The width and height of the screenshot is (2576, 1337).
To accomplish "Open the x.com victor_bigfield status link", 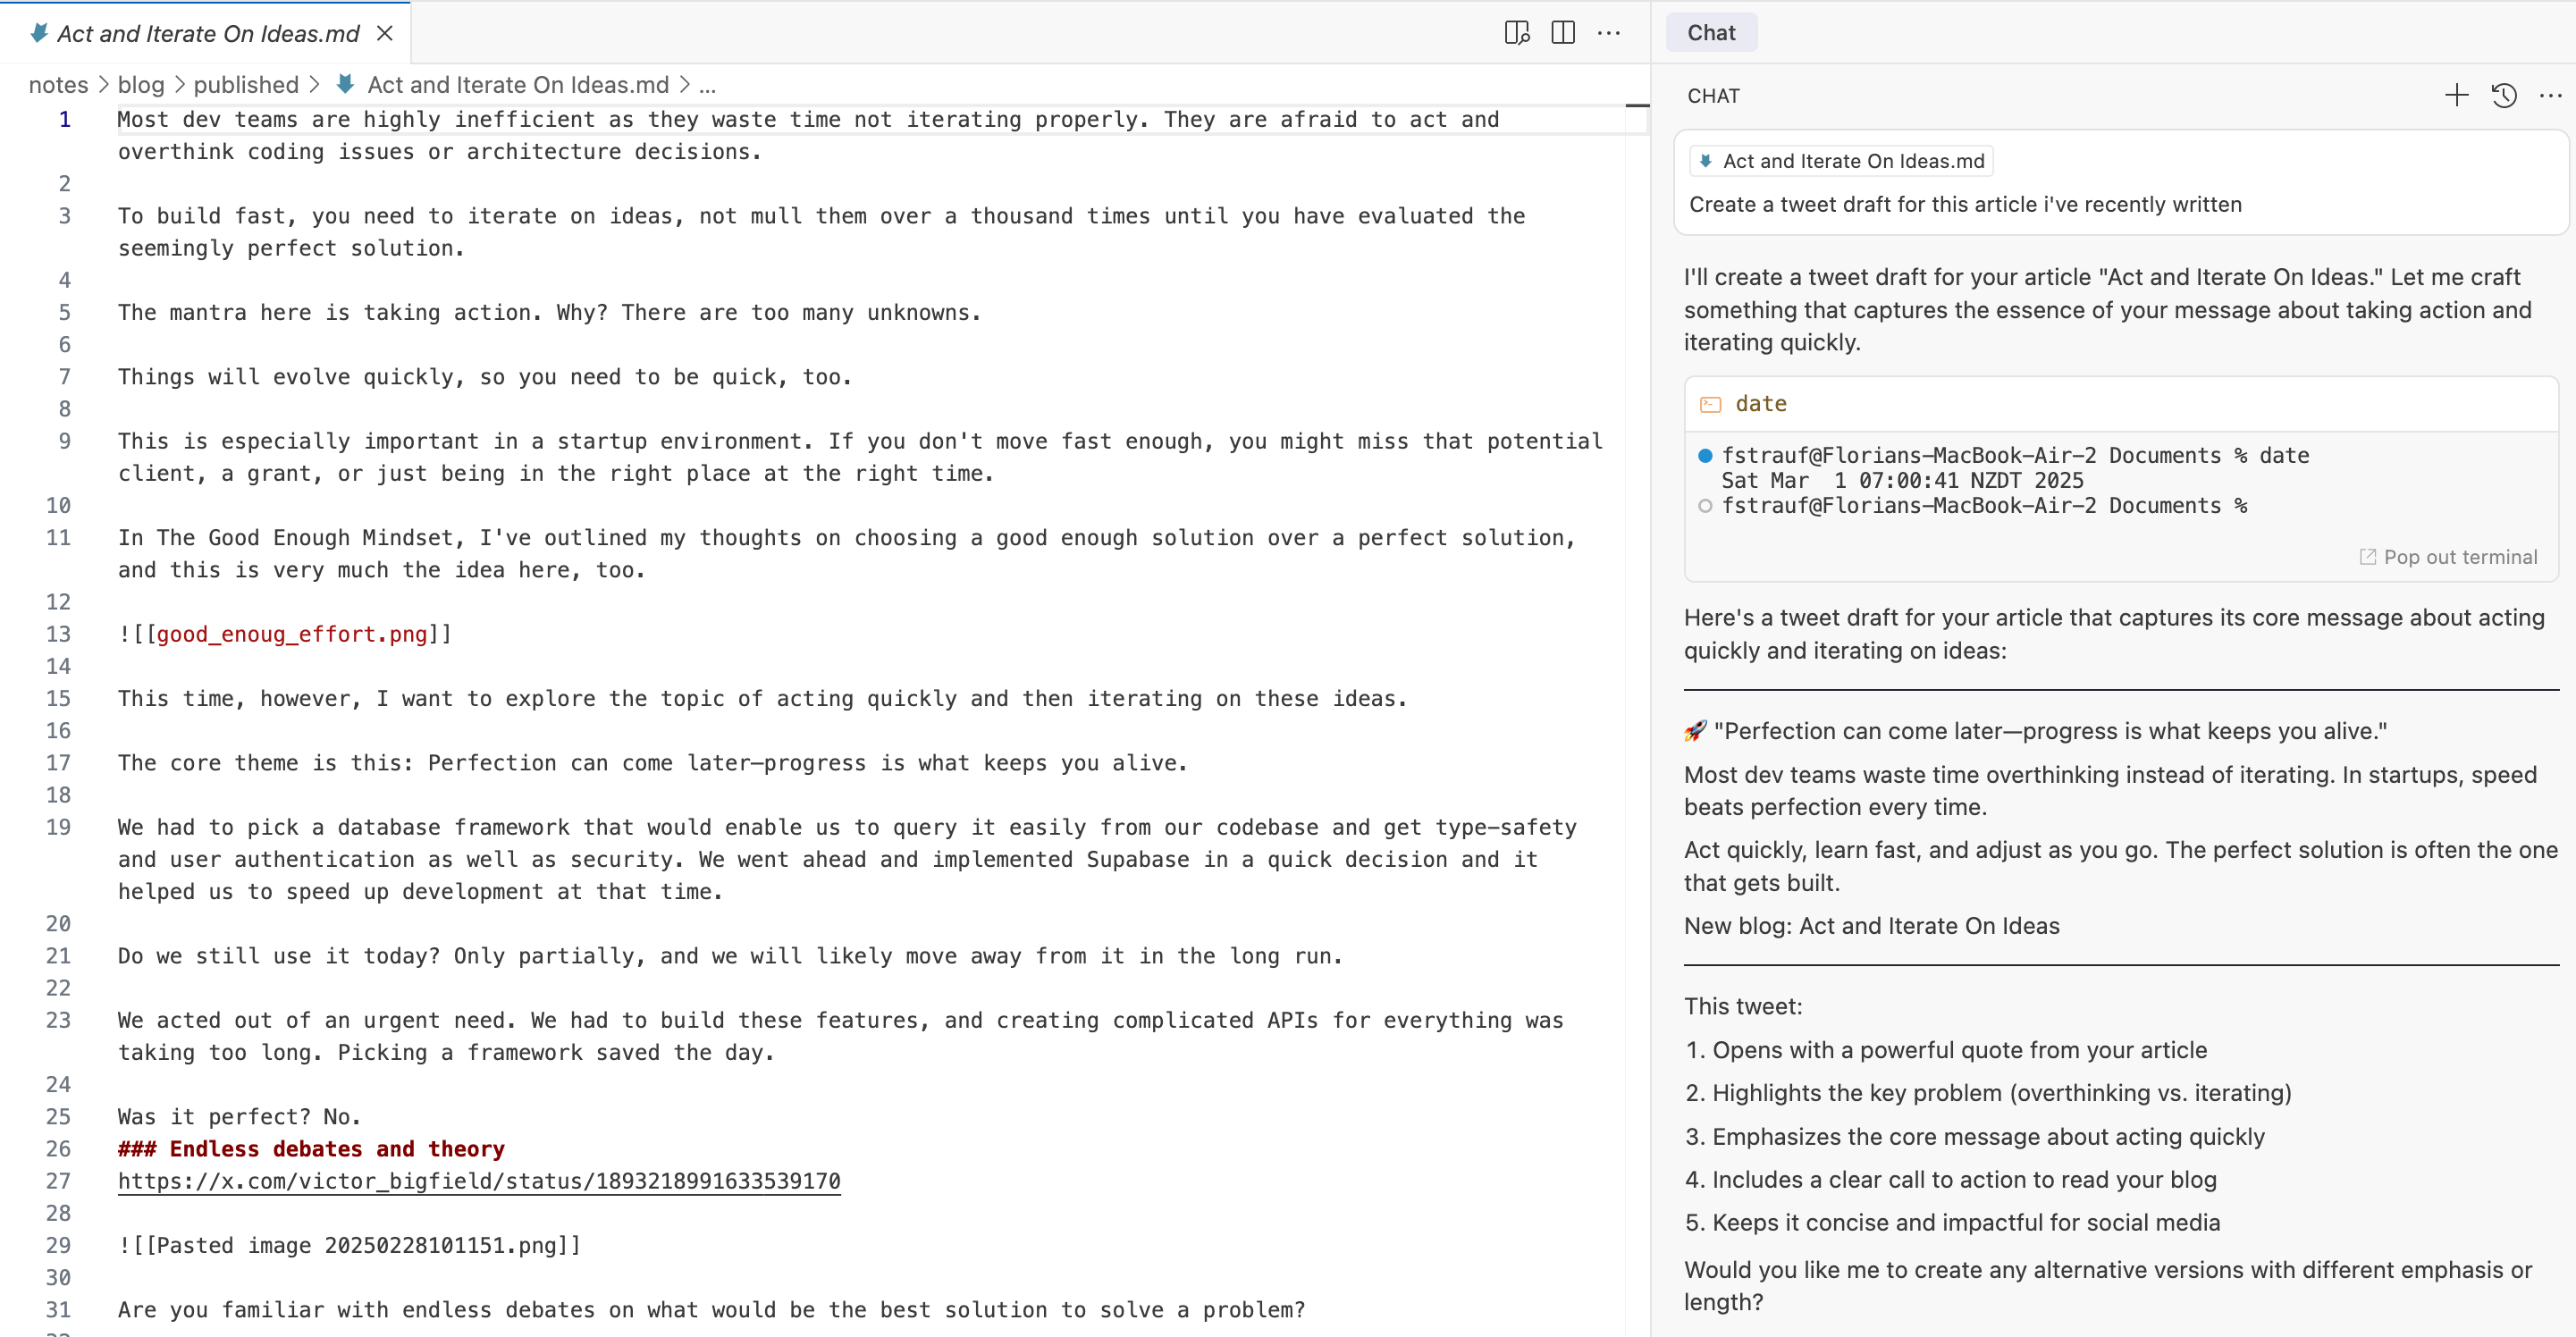I will 479,1181.
